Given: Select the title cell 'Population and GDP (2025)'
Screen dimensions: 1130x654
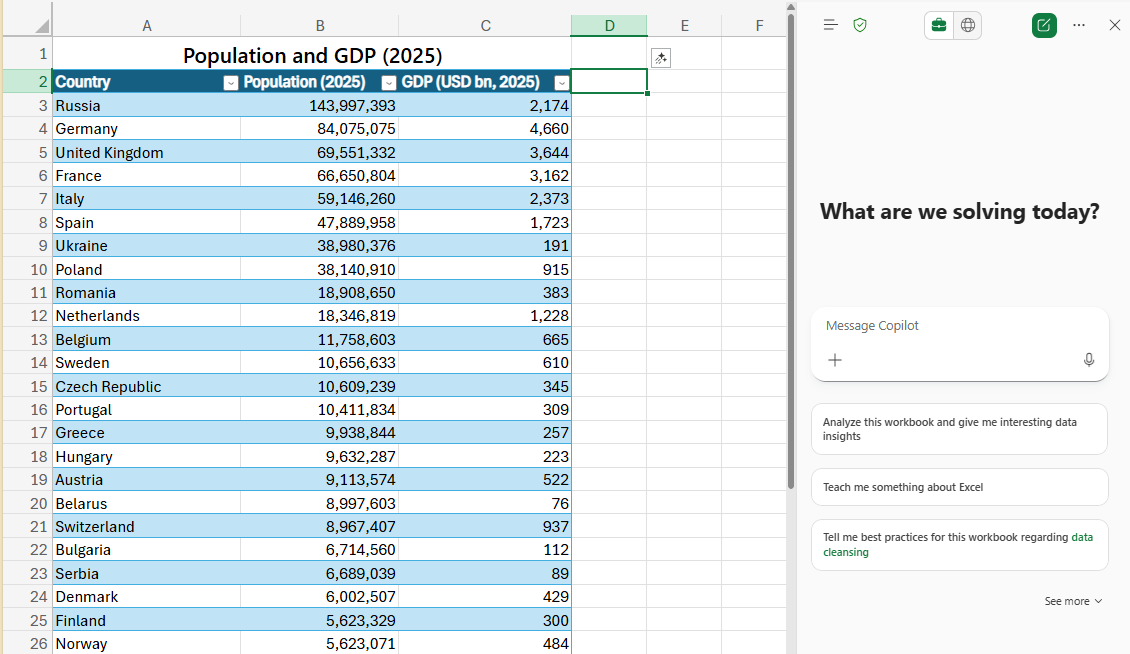Looking at the screenshot, I should (x=312, y=55).
